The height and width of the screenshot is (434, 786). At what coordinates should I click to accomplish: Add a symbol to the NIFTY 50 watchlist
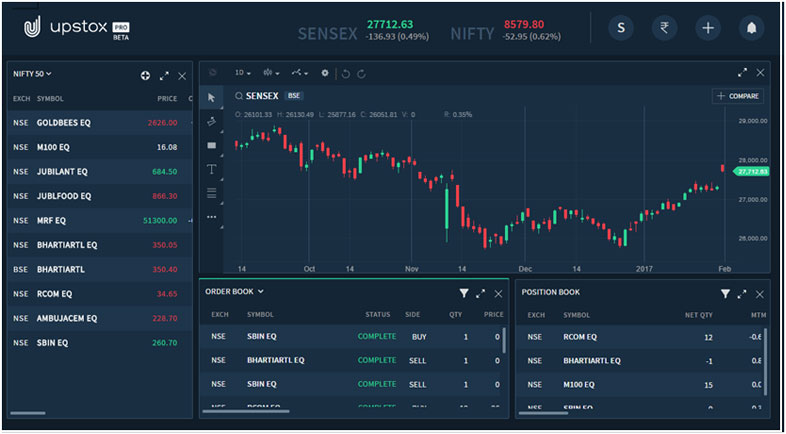[145, 76]
